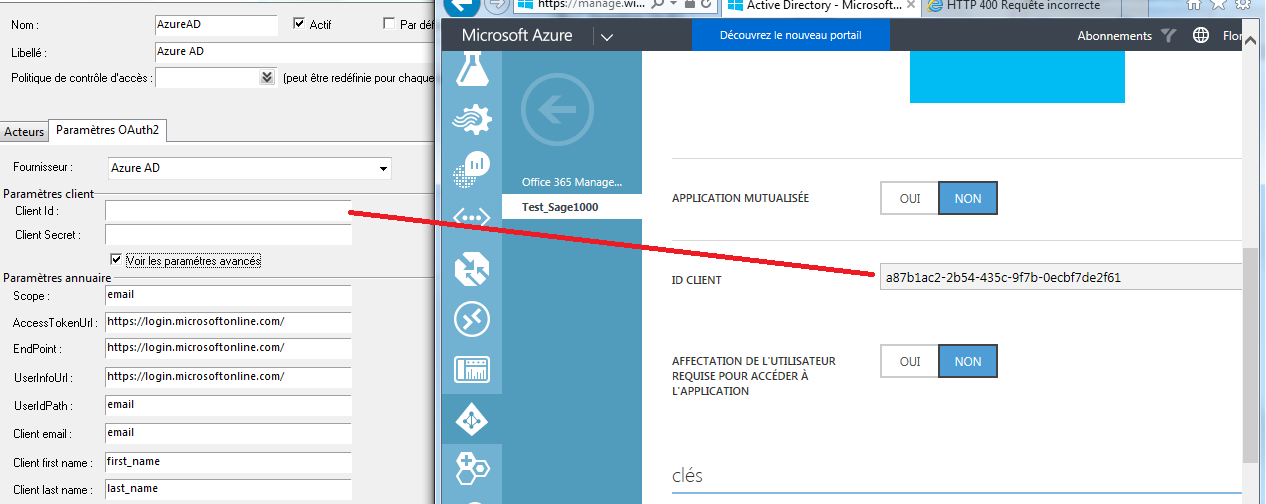
Task: Click the Abonnements link
Action: [x=1114, y=36]
